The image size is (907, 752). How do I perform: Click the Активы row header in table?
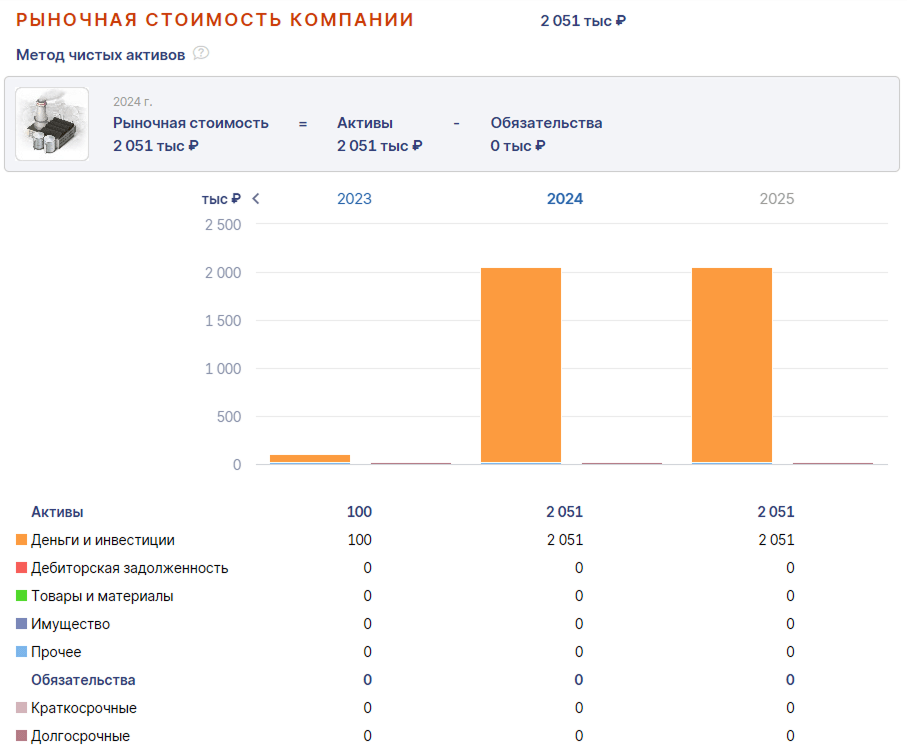(x=57, y=512)
